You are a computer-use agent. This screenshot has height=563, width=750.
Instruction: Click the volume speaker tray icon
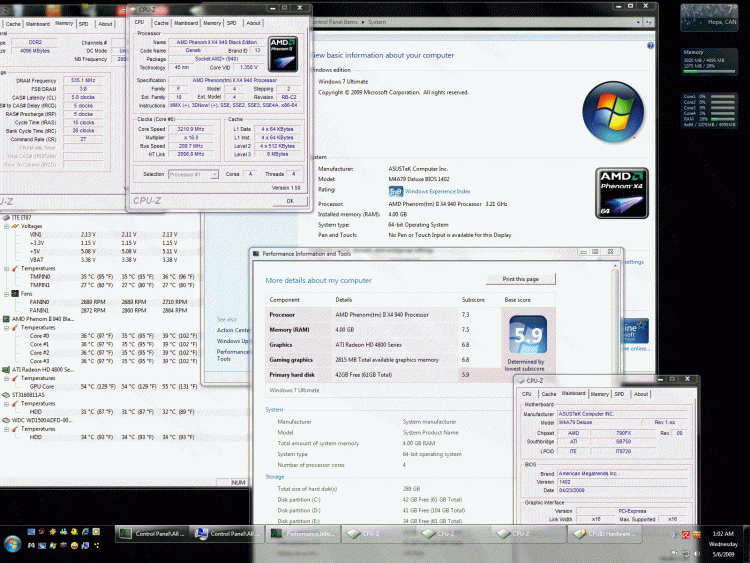point(696,554)
